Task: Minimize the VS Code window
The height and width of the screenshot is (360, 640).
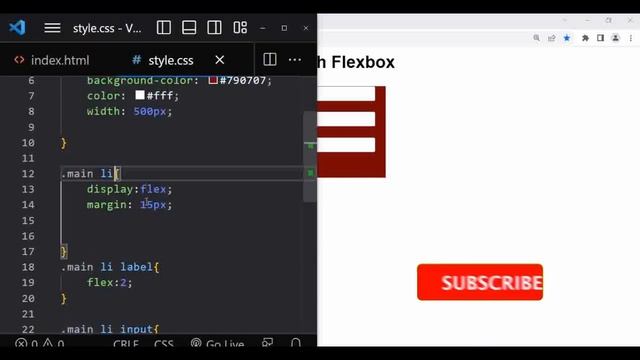Action: (263, 28)
